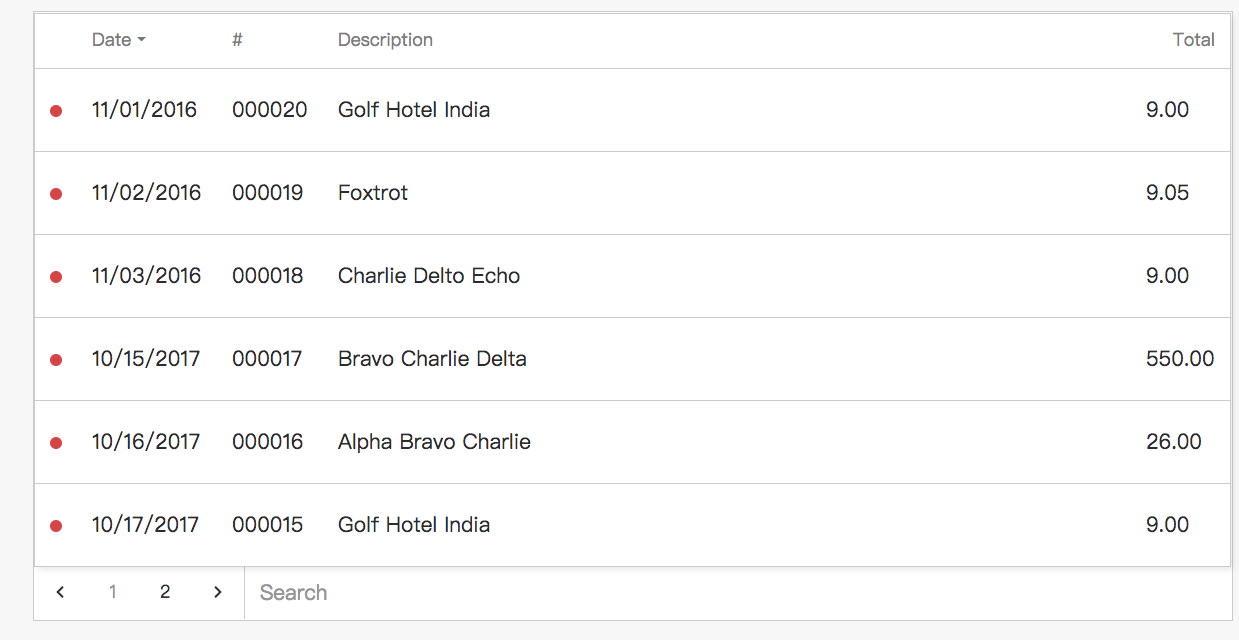Image resolution: width=1239 pixels, height=640 pixels.
Task: Click red status dot for invoice 000015
Action: coord(56,526)
